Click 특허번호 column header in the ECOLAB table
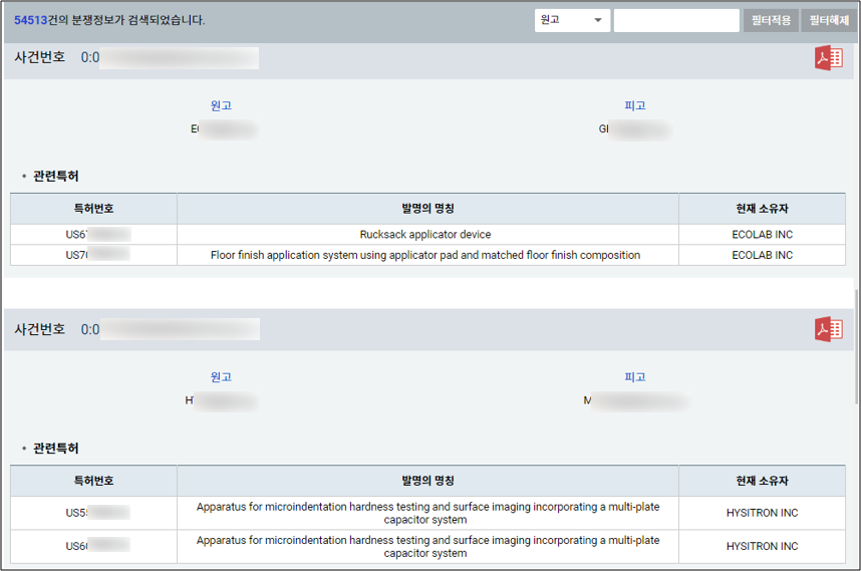 [93, 209]
